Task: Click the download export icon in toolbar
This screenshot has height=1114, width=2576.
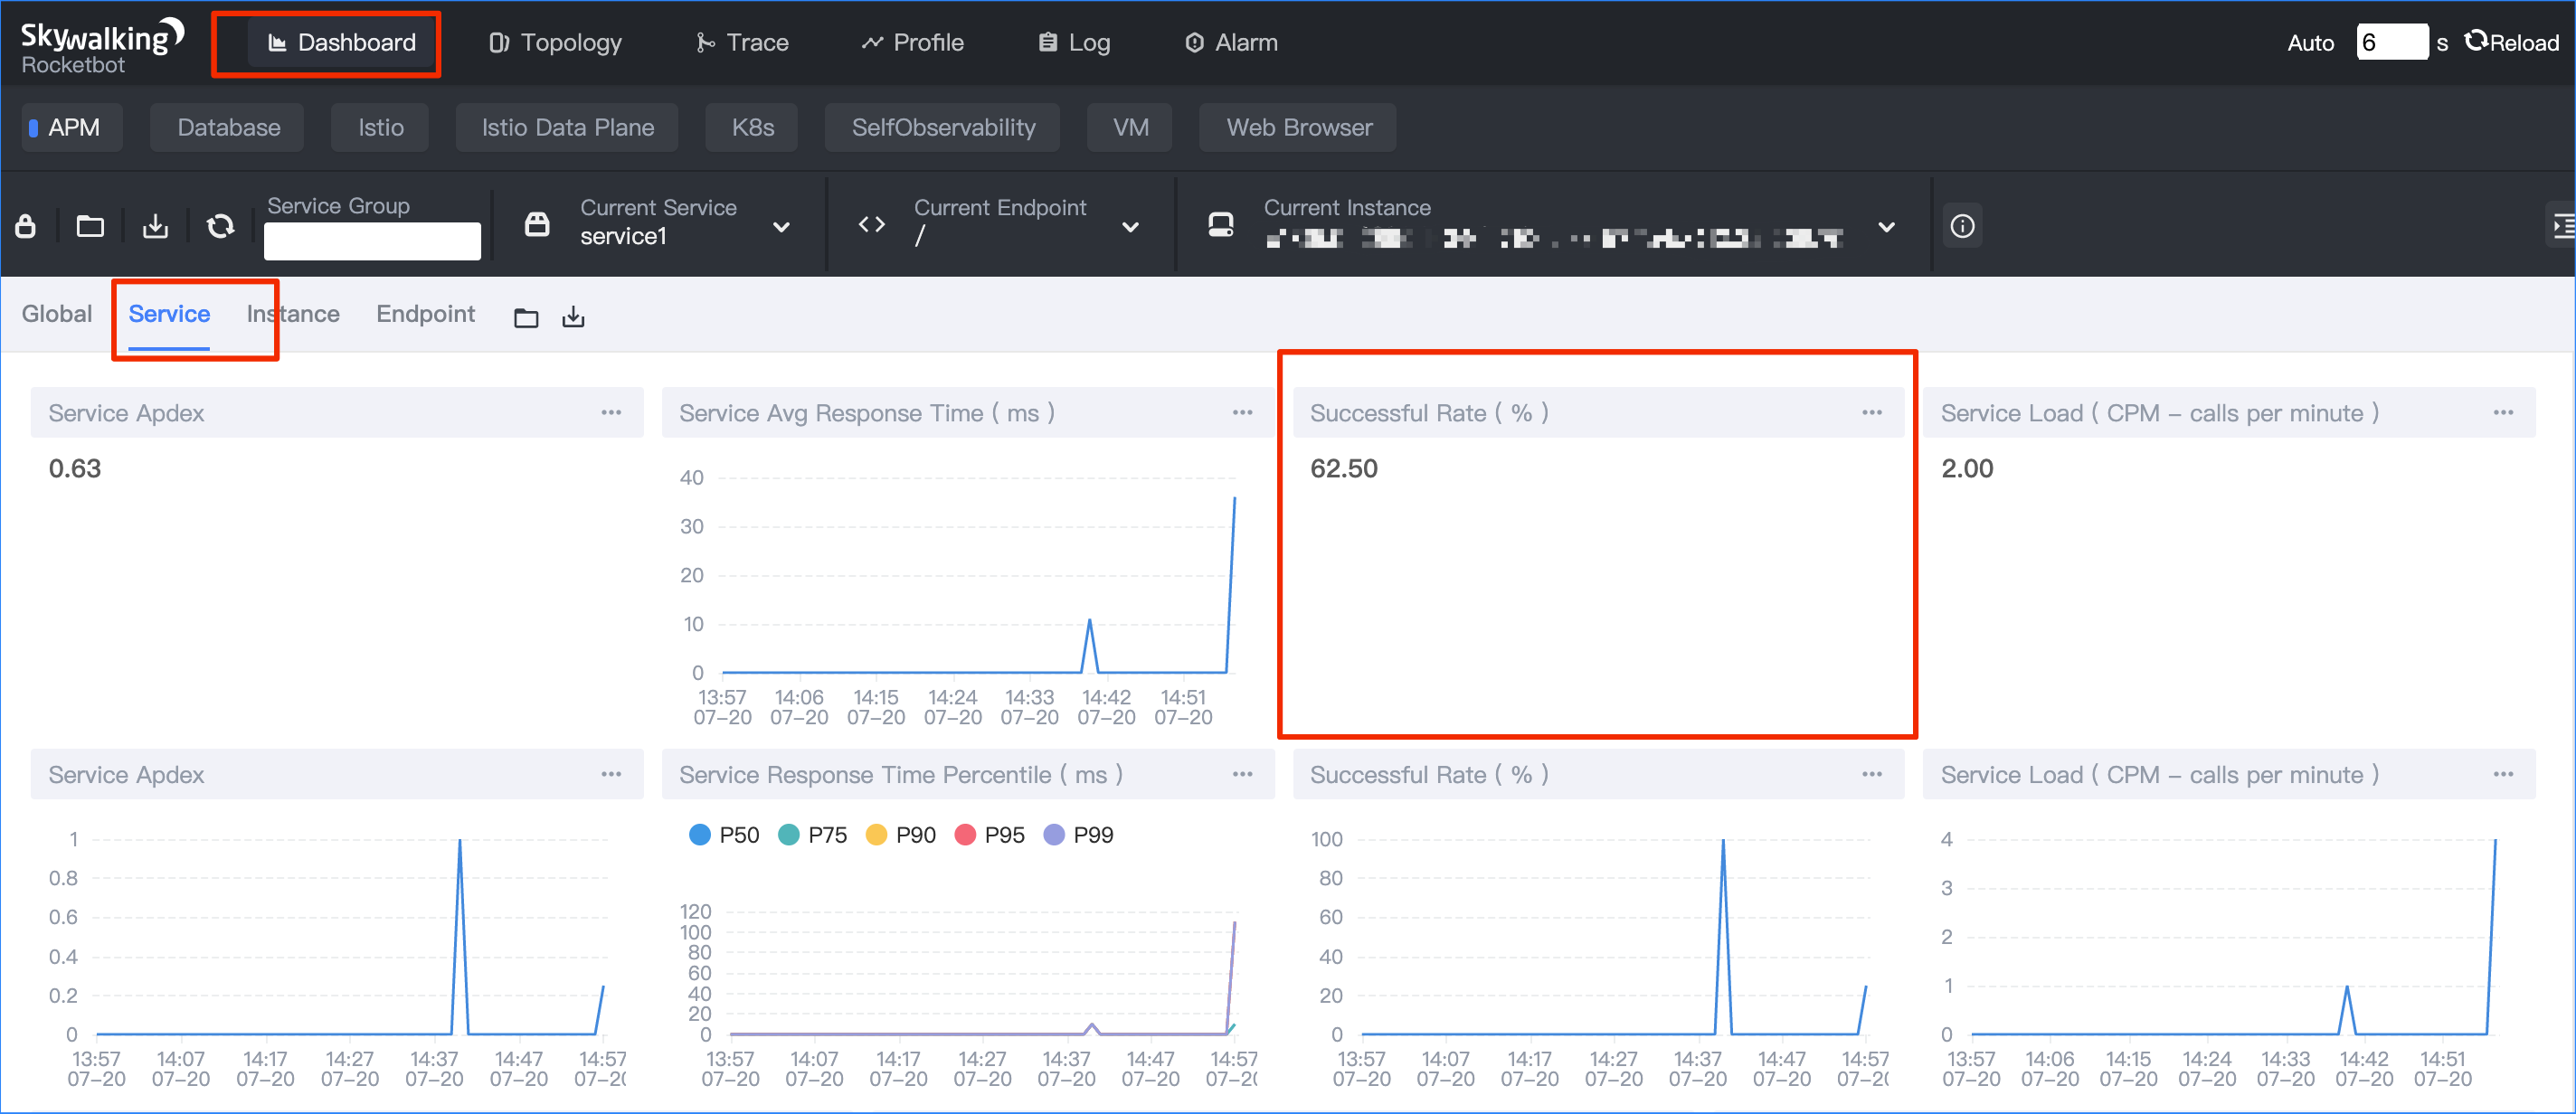Action: point(155,226)
